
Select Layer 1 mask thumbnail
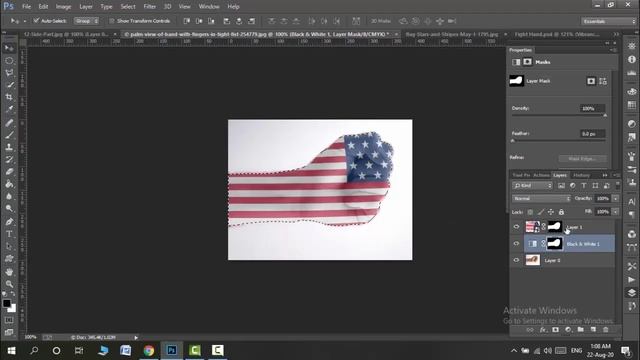(554, 227)
